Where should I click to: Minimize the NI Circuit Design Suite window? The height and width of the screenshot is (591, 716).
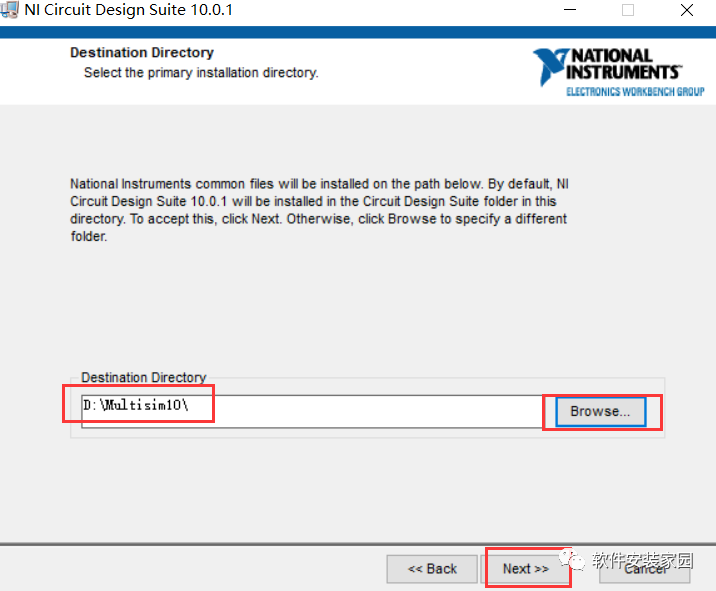tap(569, 10)
